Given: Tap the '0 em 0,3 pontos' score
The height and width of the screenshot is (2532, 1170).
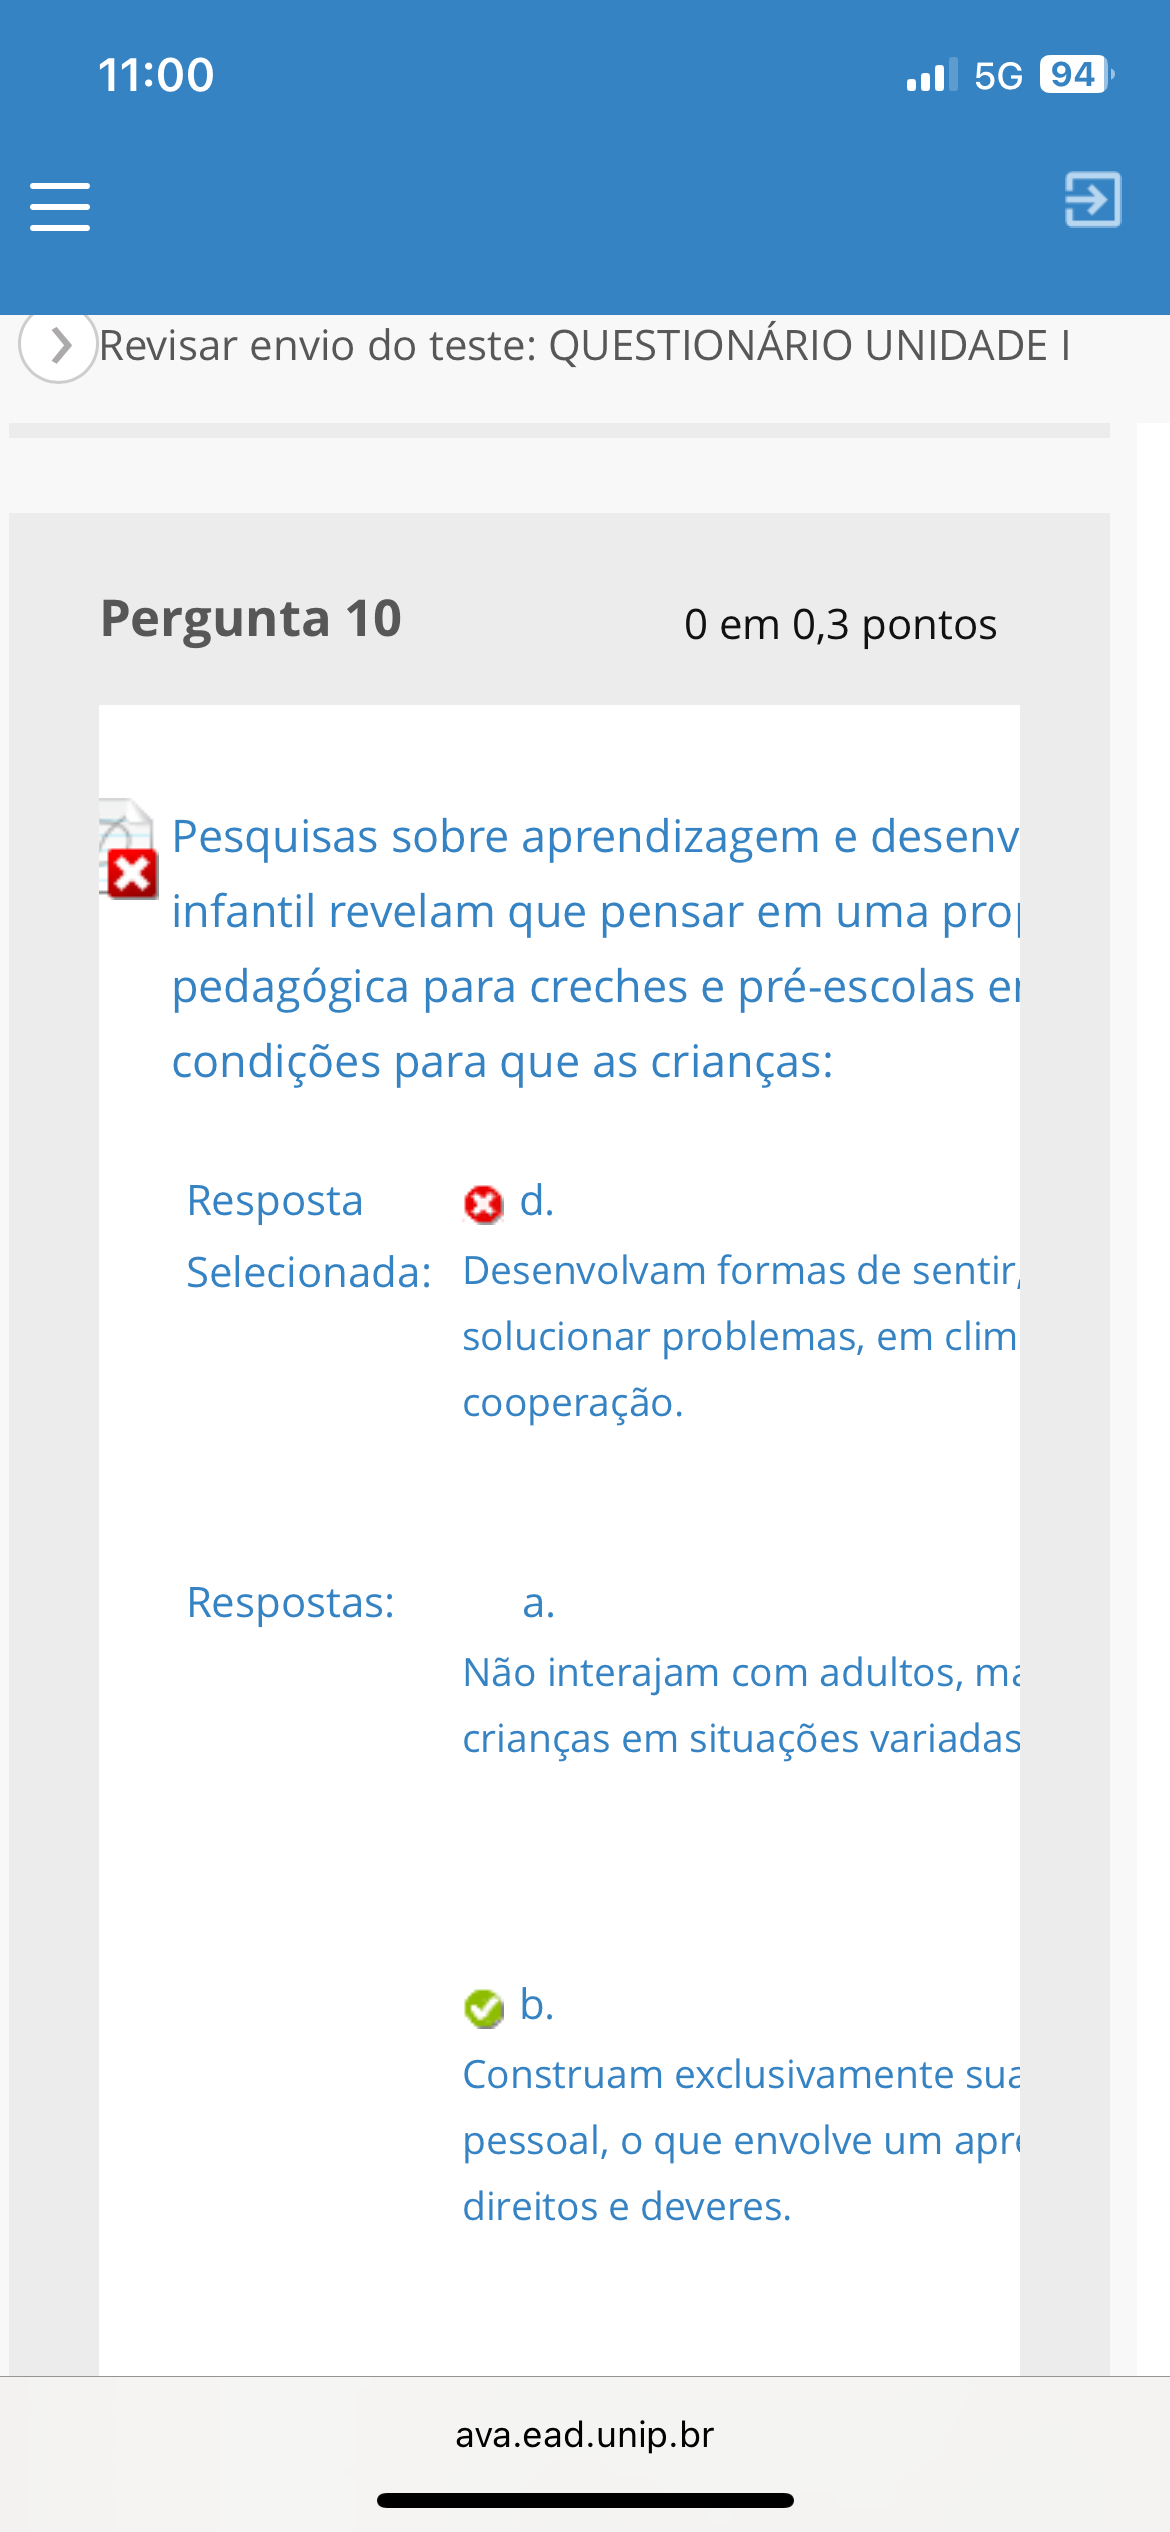Looking at the screenshot, I should pos(840,625).
